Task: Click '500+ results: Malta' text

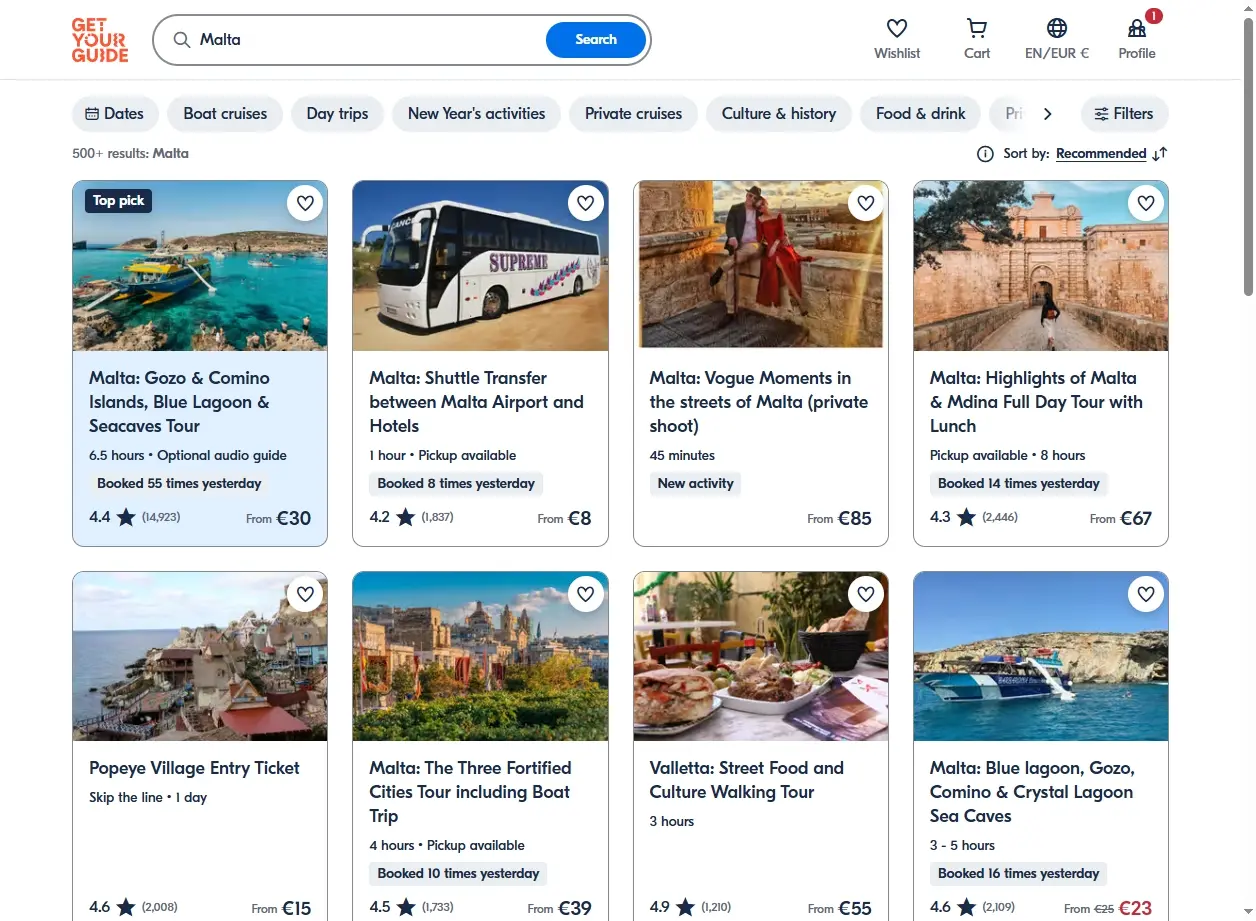Action: tap(130, 154)
